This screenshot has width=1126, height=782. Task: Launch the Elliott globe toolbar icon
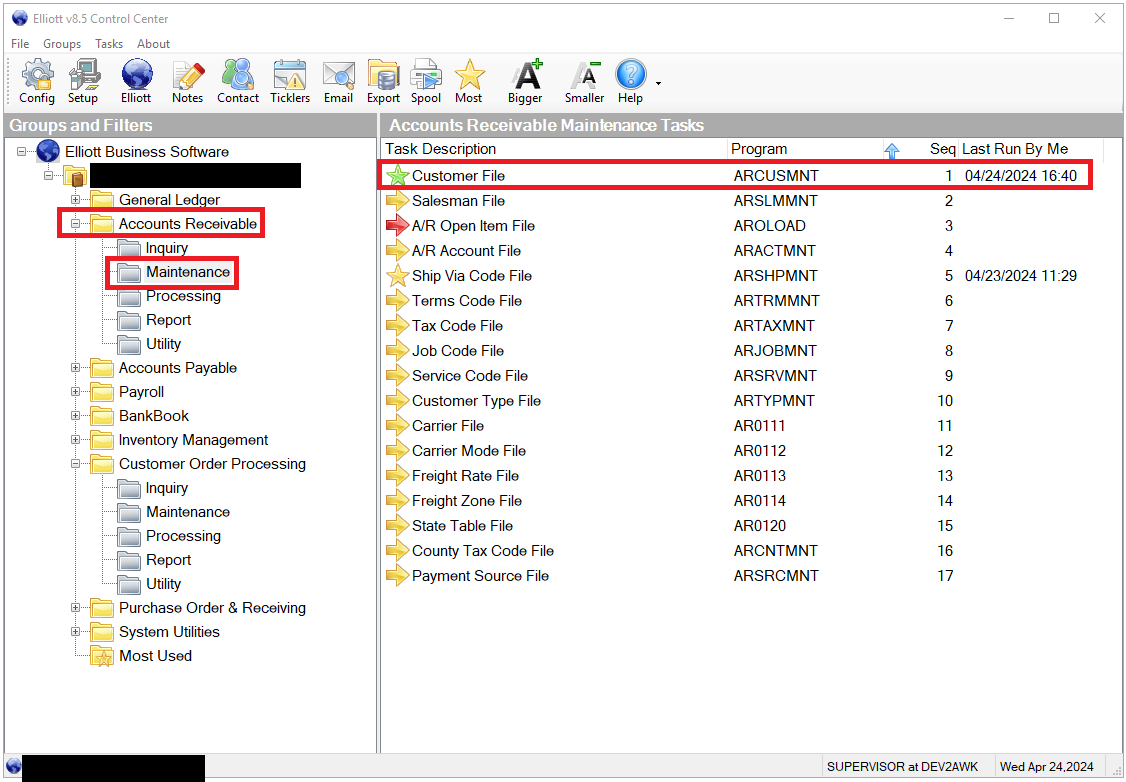(136, 81)
